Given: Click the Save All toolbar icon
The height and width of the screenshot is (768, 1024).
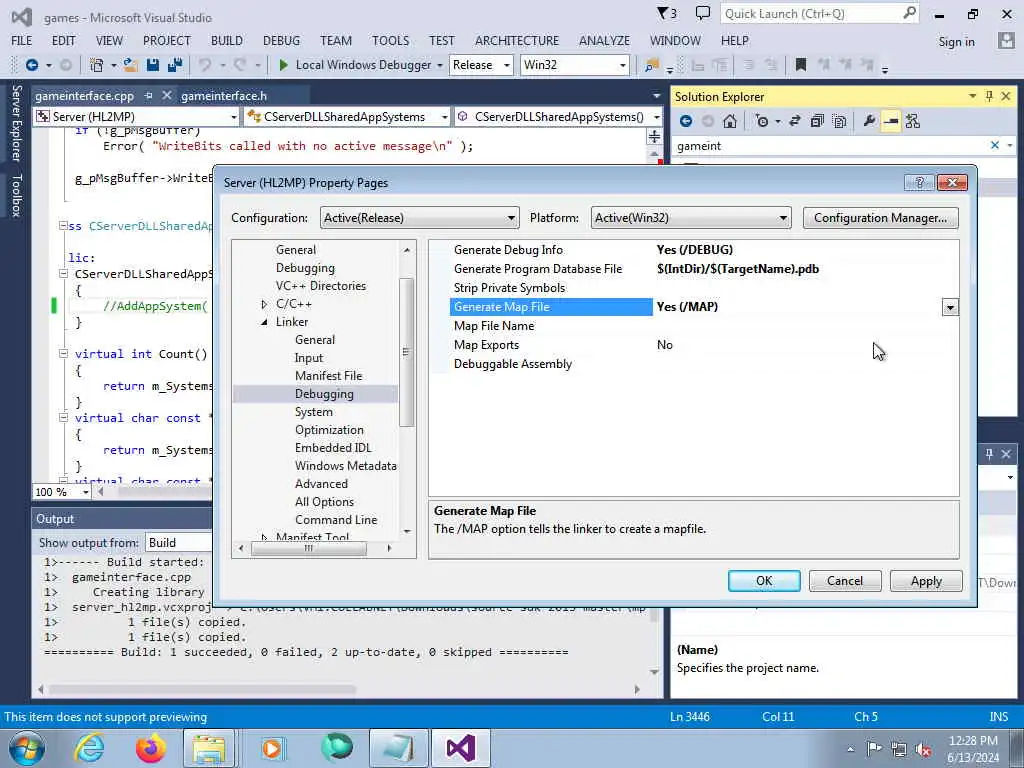Looking at the screenshot, I should (175, 65).
